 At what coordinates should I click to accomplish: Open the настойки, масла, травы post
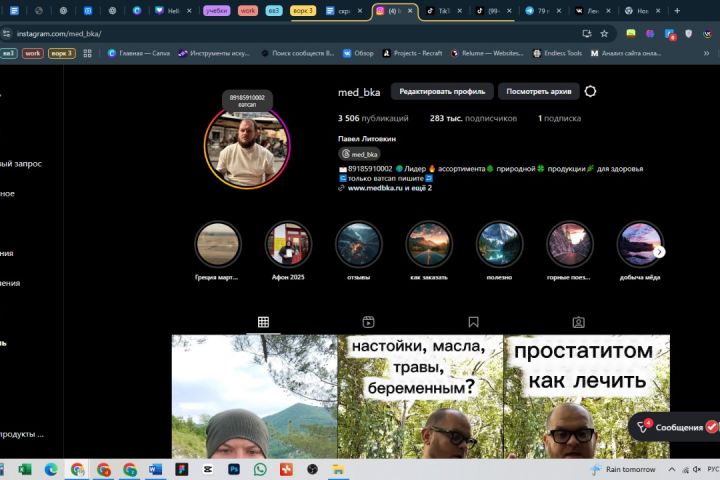coord(420,396)
